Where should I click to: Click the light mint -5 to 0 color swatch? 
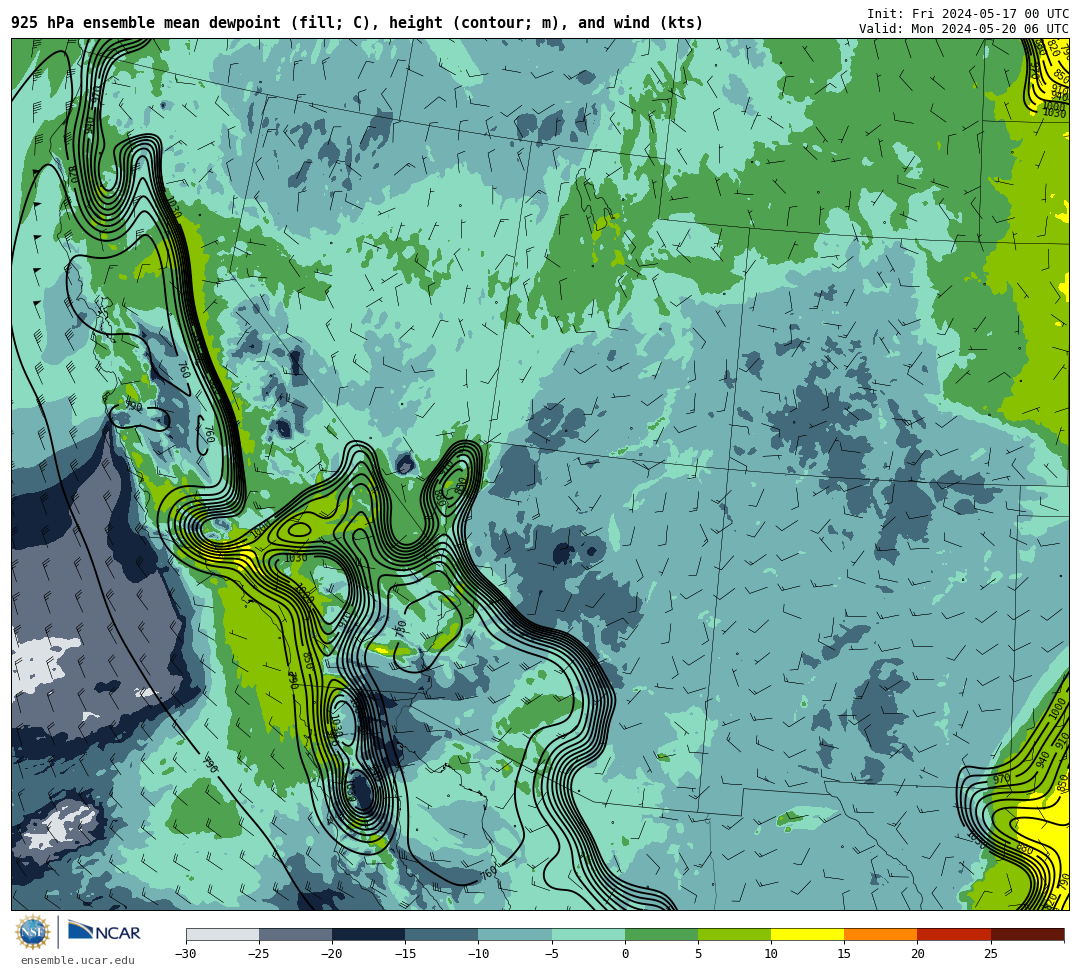[x=588, y=934]
